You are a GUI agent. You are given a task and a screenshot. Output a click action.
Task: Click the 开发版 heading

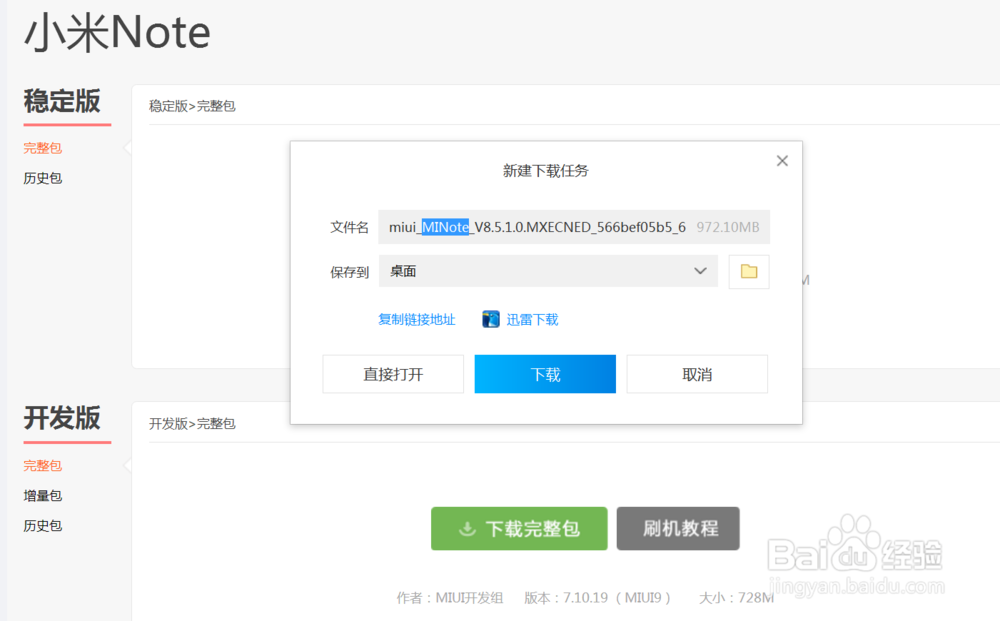coord(62,418)
